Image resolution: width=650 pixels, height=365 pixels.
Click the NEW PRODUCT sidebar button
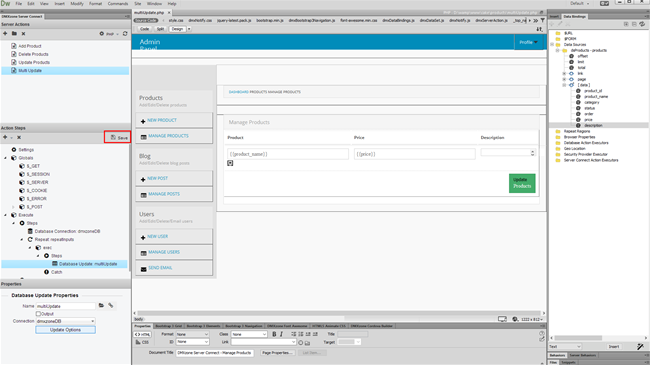click(x=174, y=120)
